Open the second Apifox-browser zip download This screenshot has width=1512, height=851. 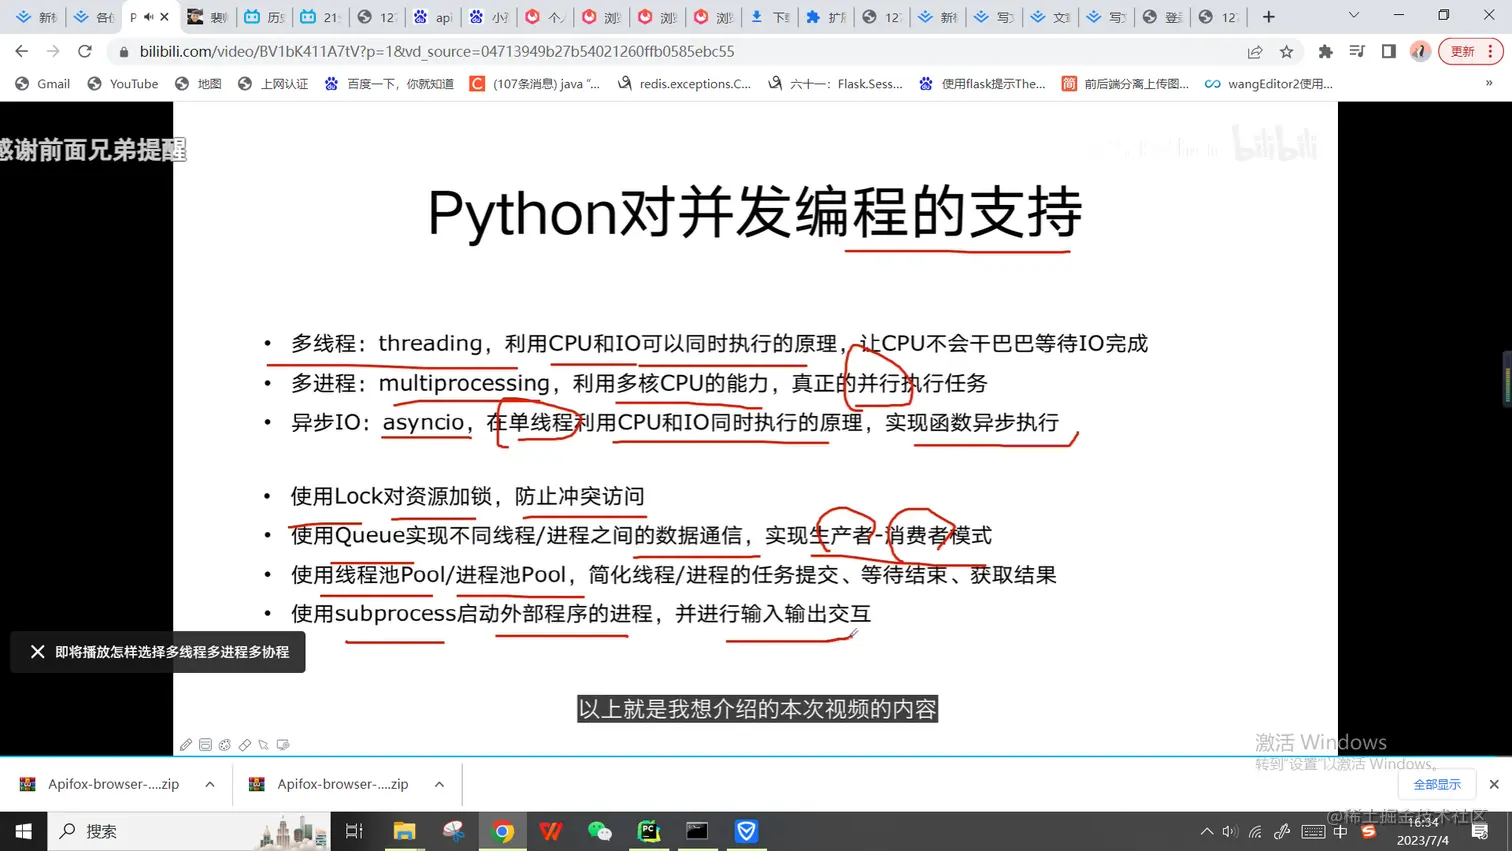click(329, 784)
